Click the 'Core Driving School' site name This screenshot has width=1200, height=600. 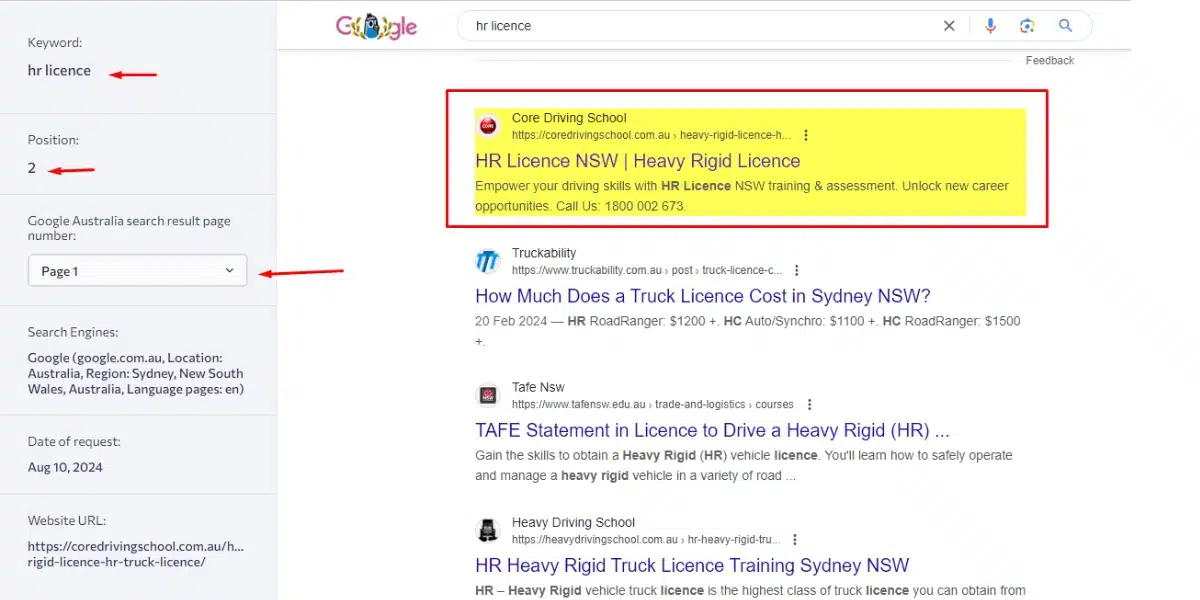(569, 118)
